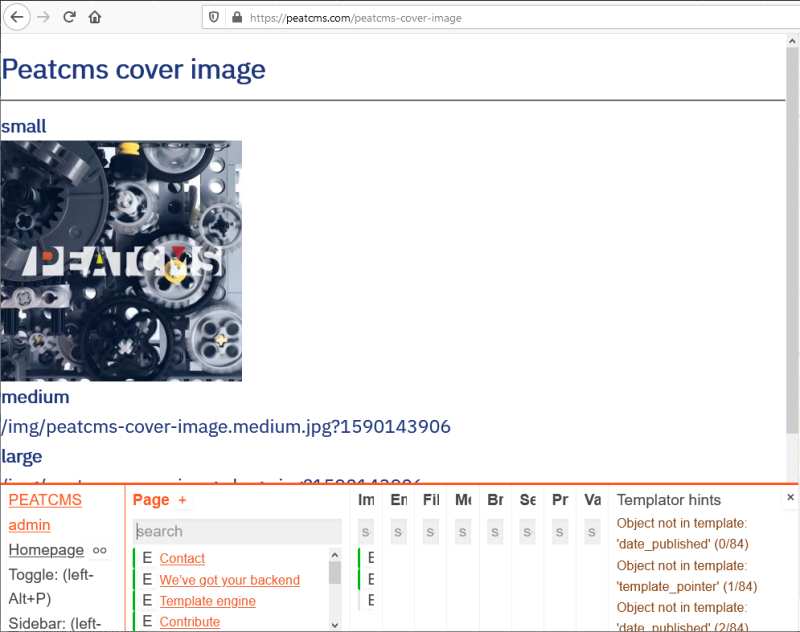The height and width of the screenshot is (632, 800).
Task: Click the Page list scrollbar thumb
Action: 335,573
